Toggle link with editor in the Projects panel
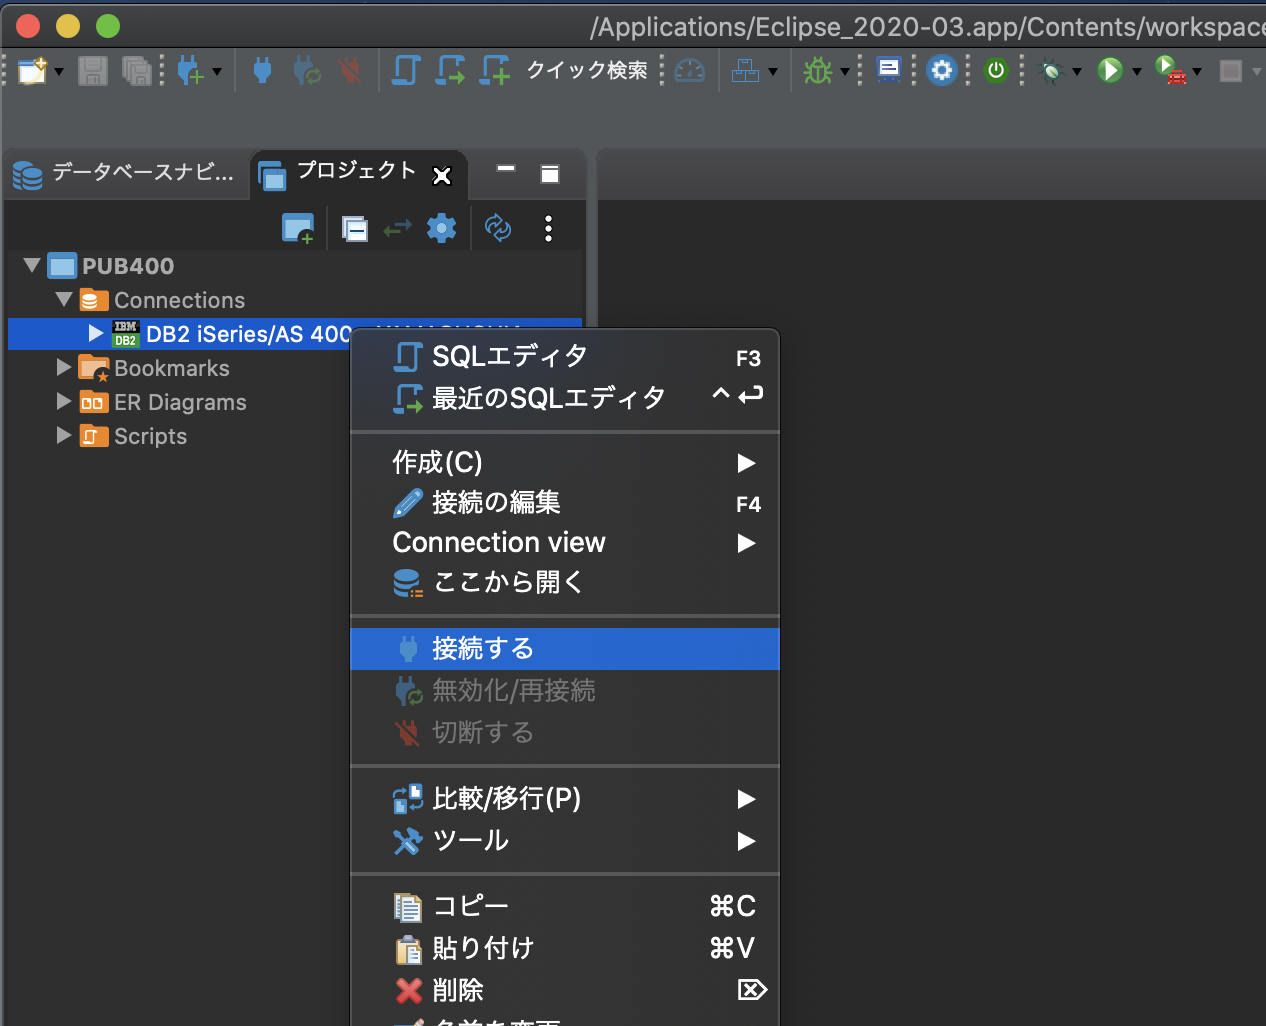This screenshot has width=1266, height=1026. (397, 227)
